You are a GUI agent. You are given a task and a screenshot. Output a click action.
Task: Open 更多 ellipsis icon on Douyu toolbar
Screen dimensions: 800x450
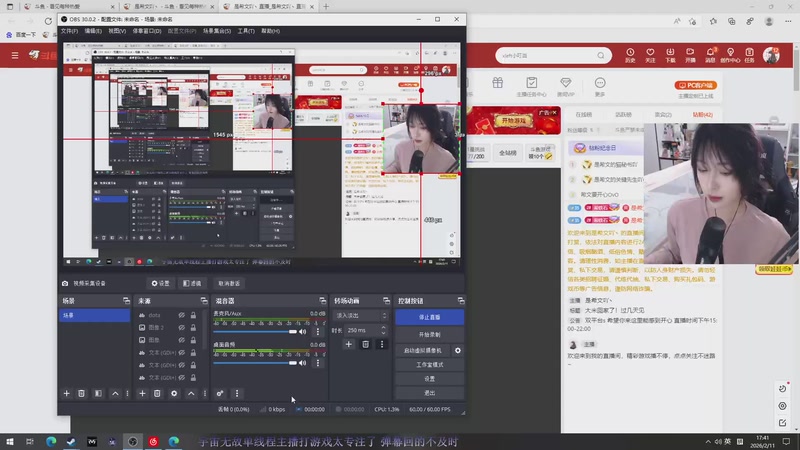600,86
